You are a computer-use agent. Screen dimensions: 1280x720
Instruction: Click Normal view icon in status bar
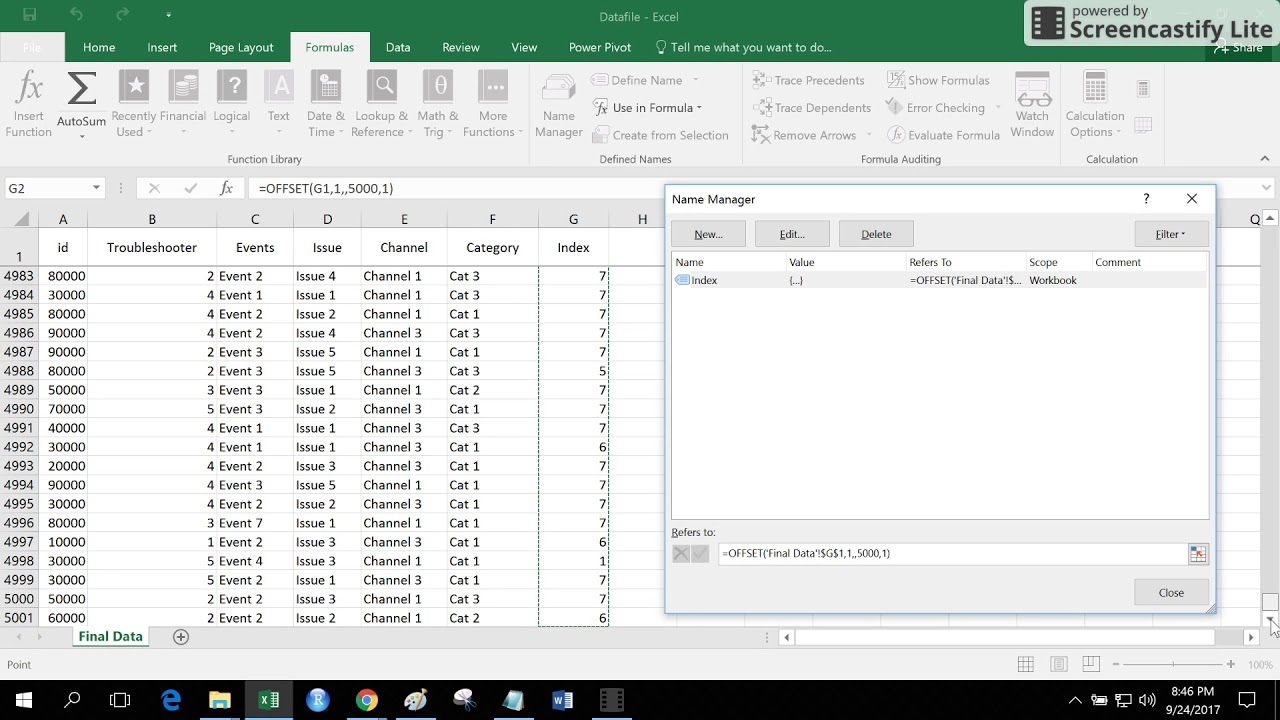coord(1025,664)
